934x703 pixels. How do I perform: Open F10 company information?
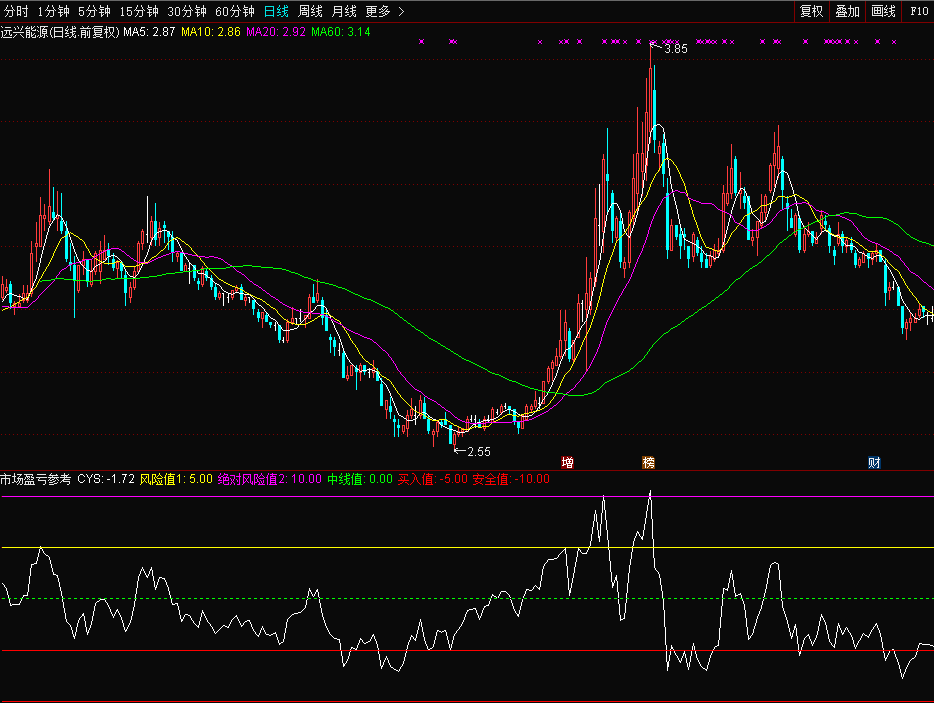[x=919, y=11]
